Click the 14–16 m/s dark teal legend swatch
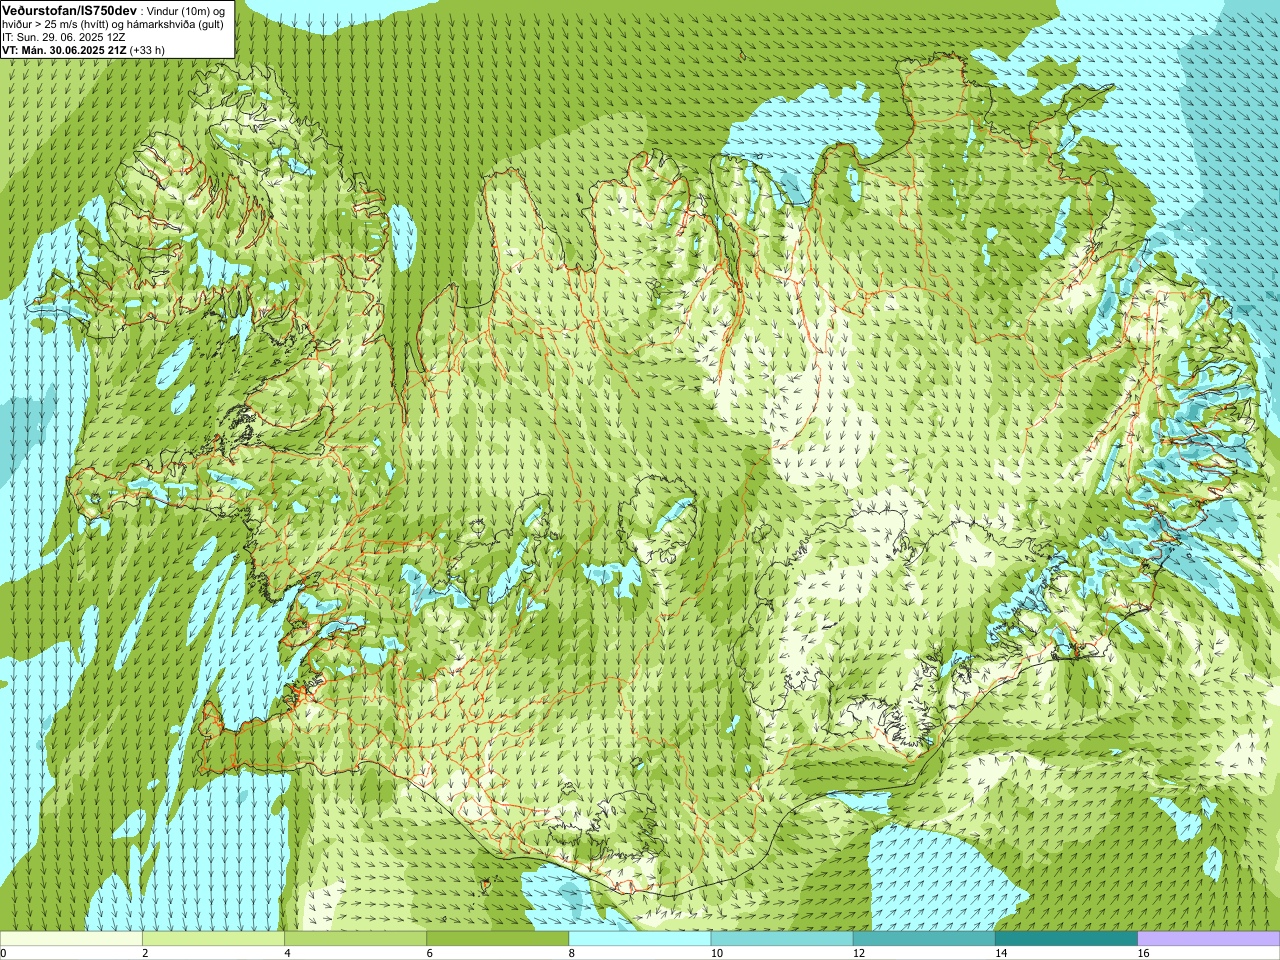This screenshot has width=1280, height=960. pos(1066,939)
